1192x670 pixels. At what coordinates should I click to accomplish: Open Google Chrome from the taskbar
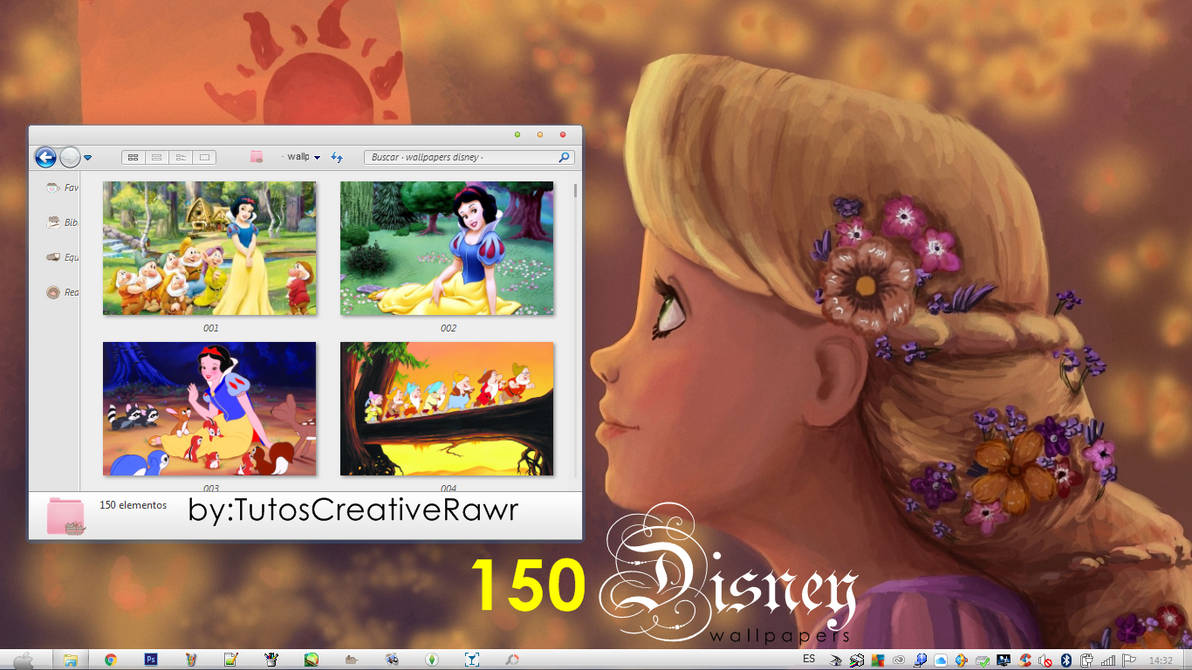(110, 660)
